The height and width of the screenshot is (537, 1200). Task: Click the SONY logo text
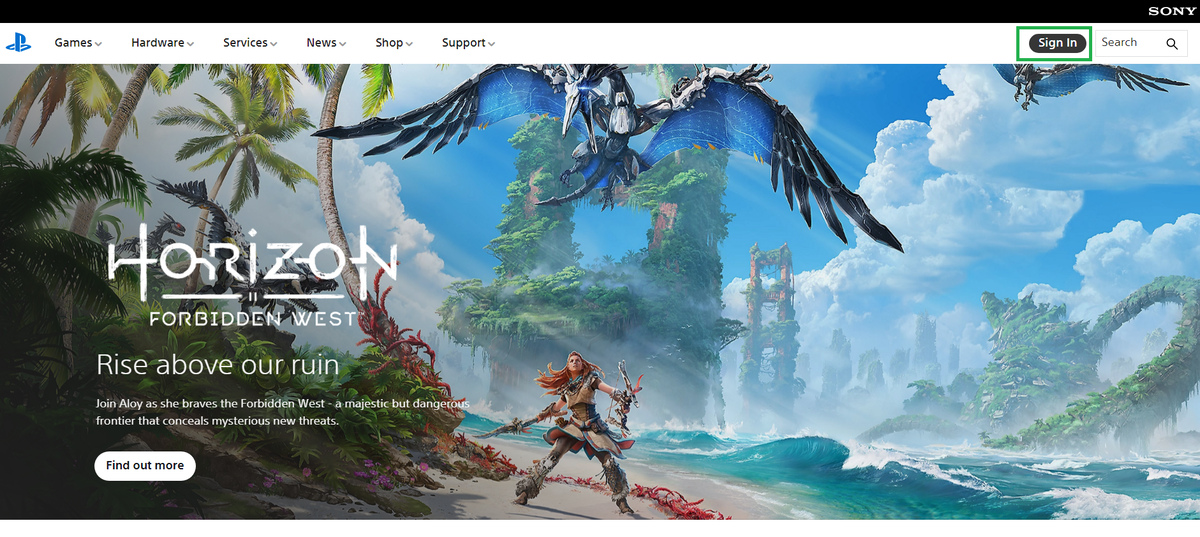[1171, 11]
